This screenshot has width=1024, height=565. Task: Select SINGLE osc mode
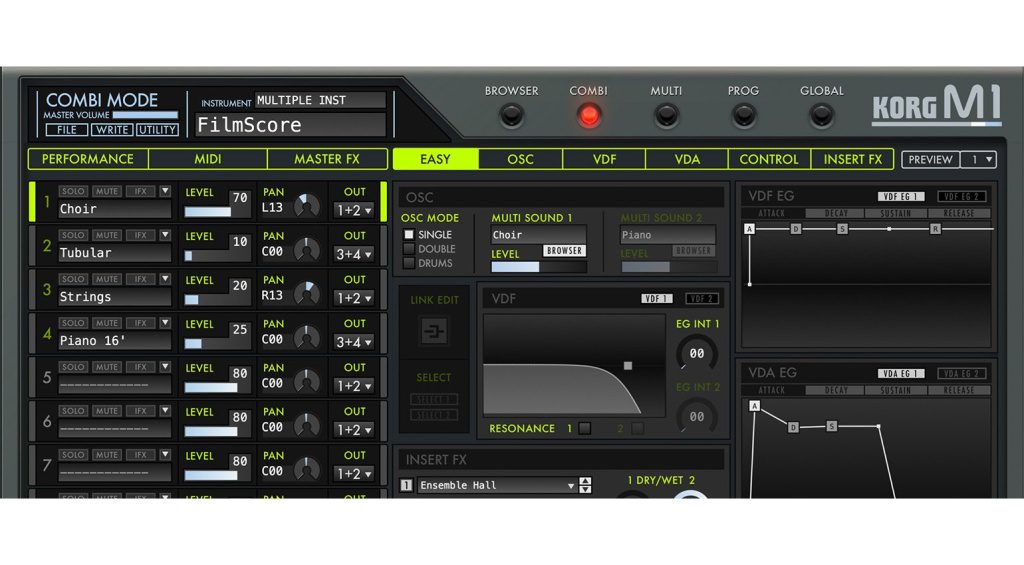tap(409, 234)
